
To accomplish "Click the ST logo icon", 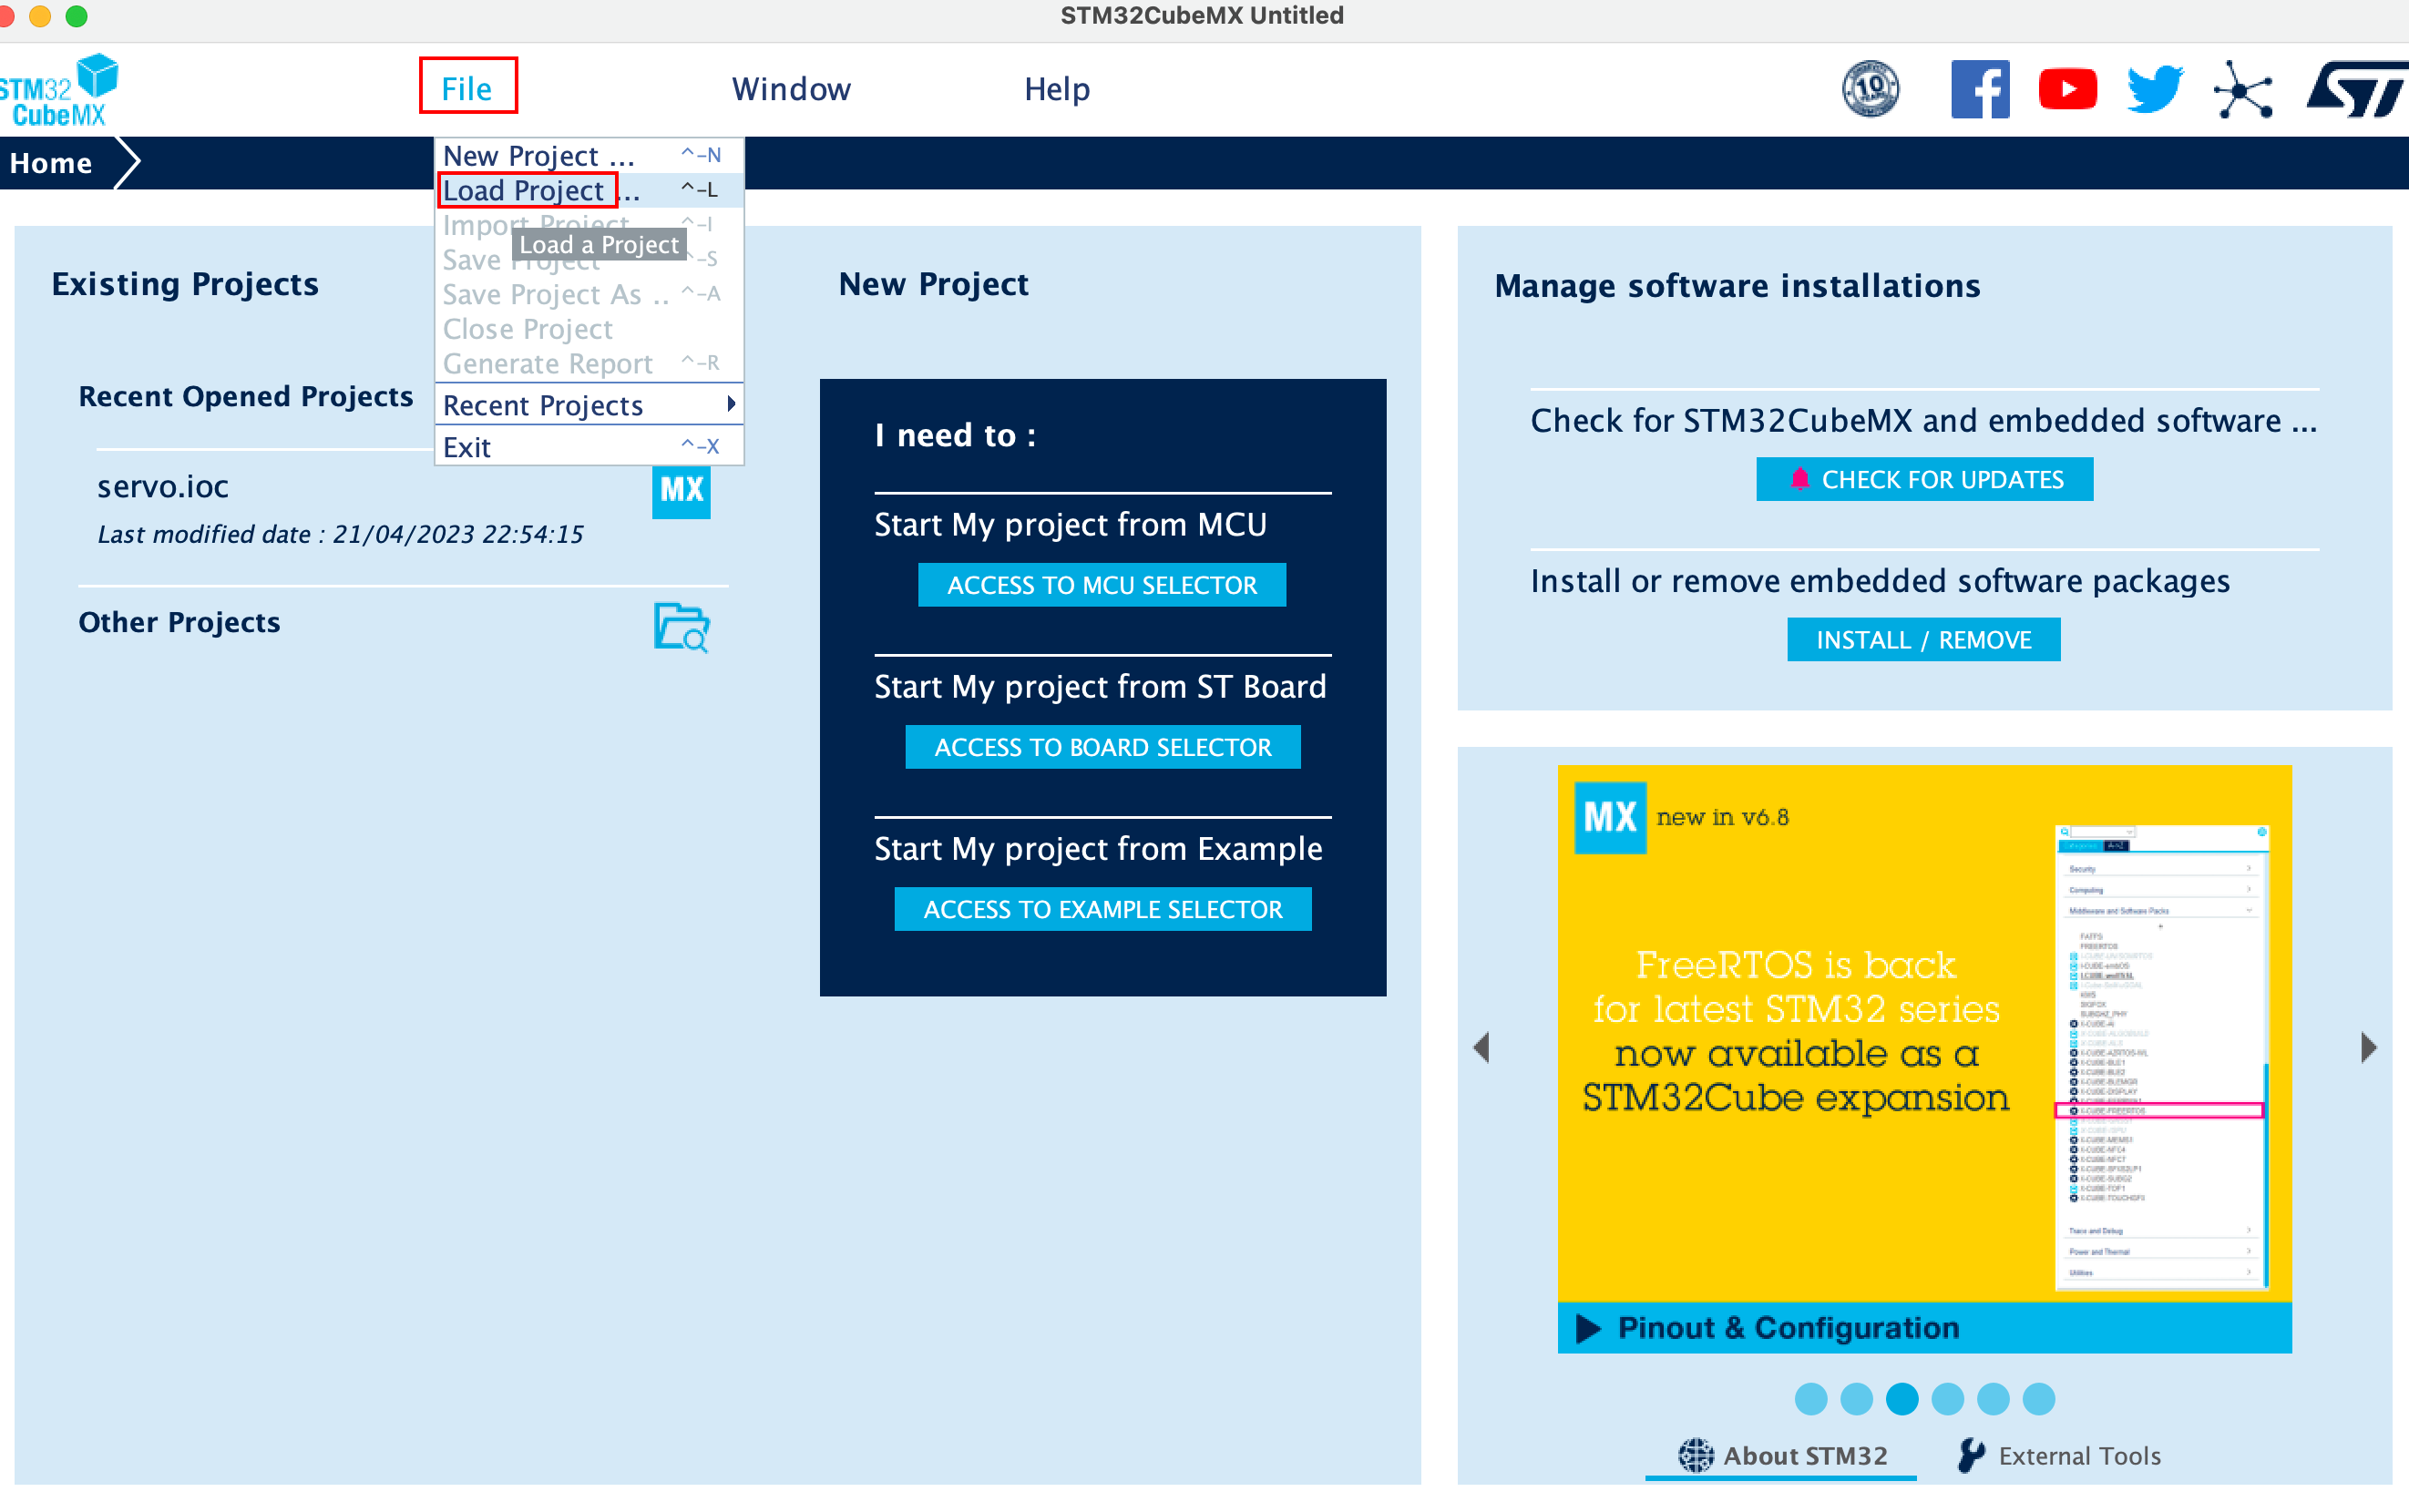I will [x=2355, y=90].
